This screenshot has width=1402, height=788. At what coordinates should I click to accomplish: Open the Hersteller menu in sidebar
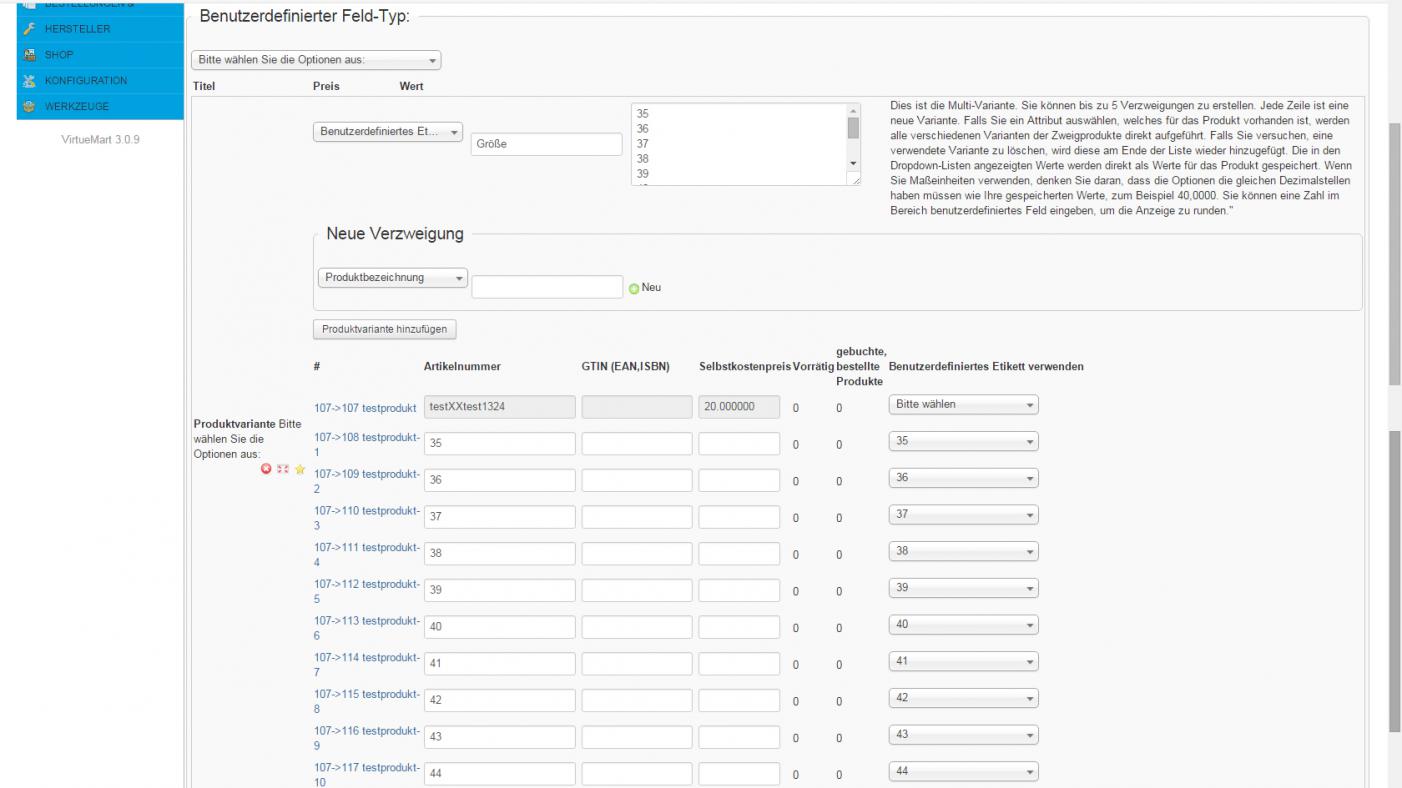tap(77, 29)
